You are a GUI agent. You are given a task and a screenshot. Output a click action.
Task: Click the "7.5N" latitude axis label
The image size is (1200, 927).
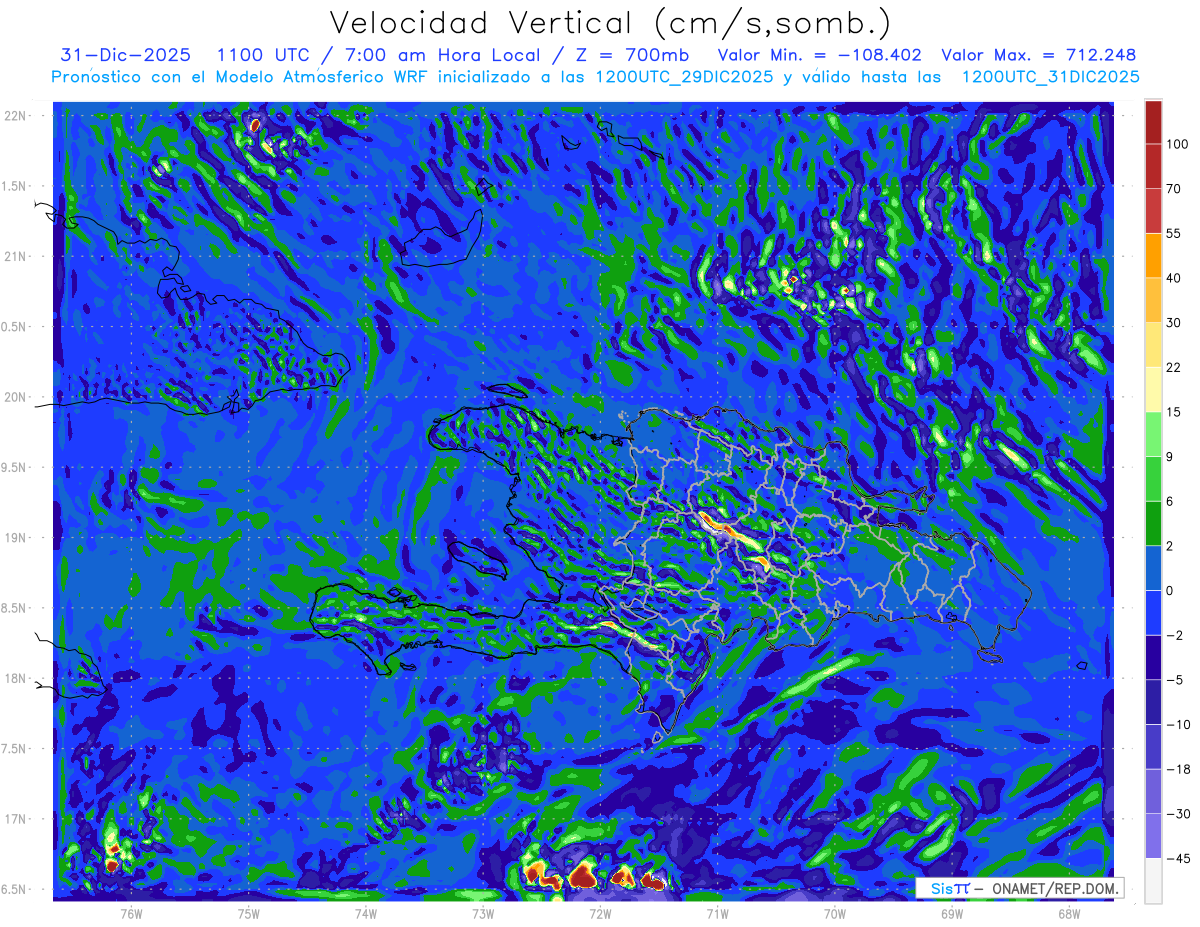click(15, 749)
